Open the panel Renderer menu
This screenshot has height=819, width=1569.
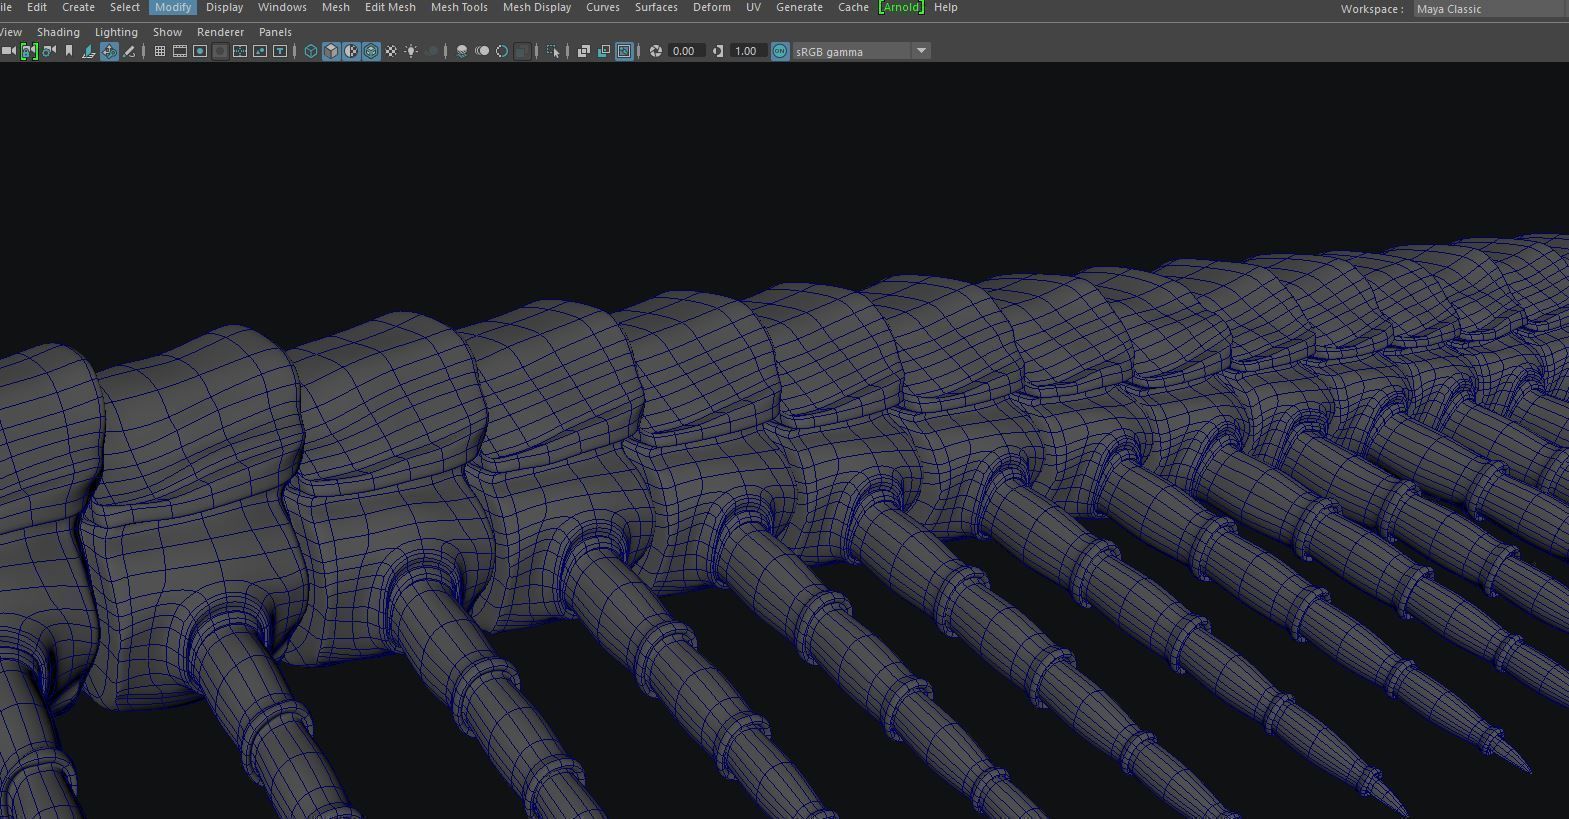(x=220, y=32)
